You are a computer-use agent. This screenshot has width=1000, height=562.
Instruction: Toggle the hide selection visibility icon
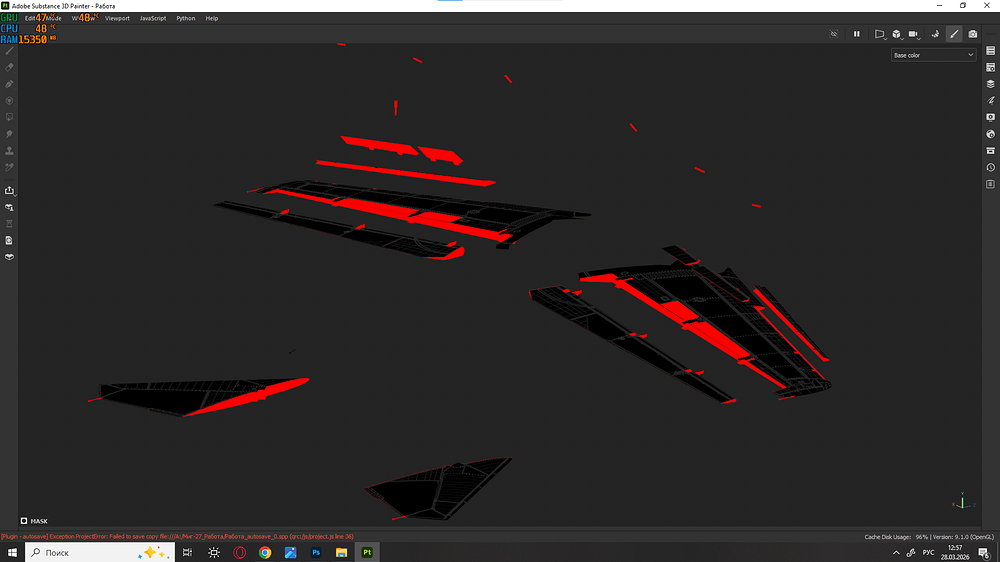pyautogui.click(x=834, y=34)
